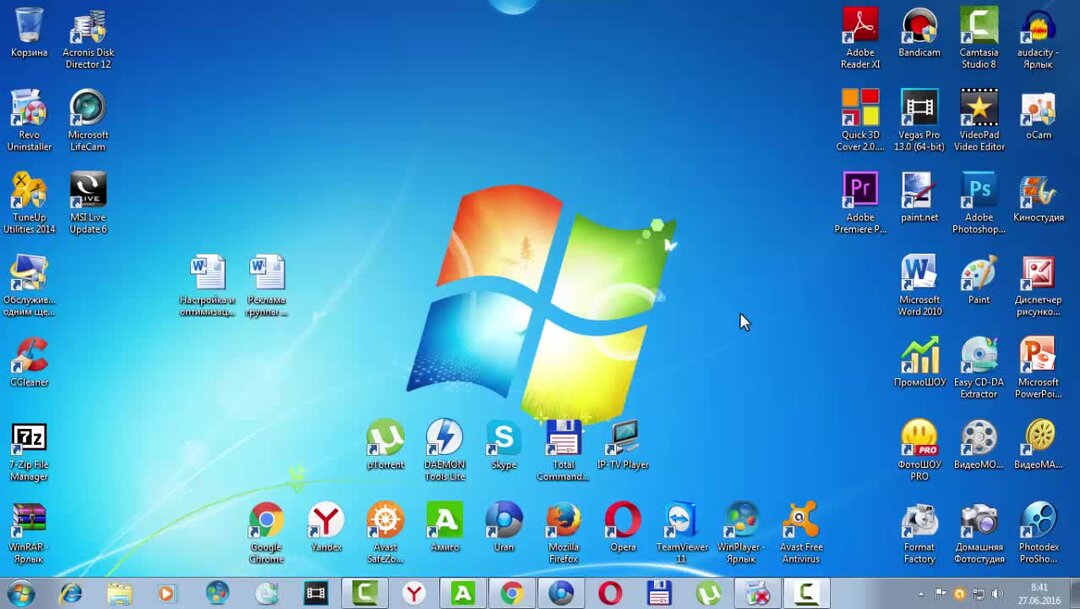Click the Bandicam desktop shortcut
The height and width of the screenshot is (609, 1080).
pyautogui.click(x=920, y=26)
